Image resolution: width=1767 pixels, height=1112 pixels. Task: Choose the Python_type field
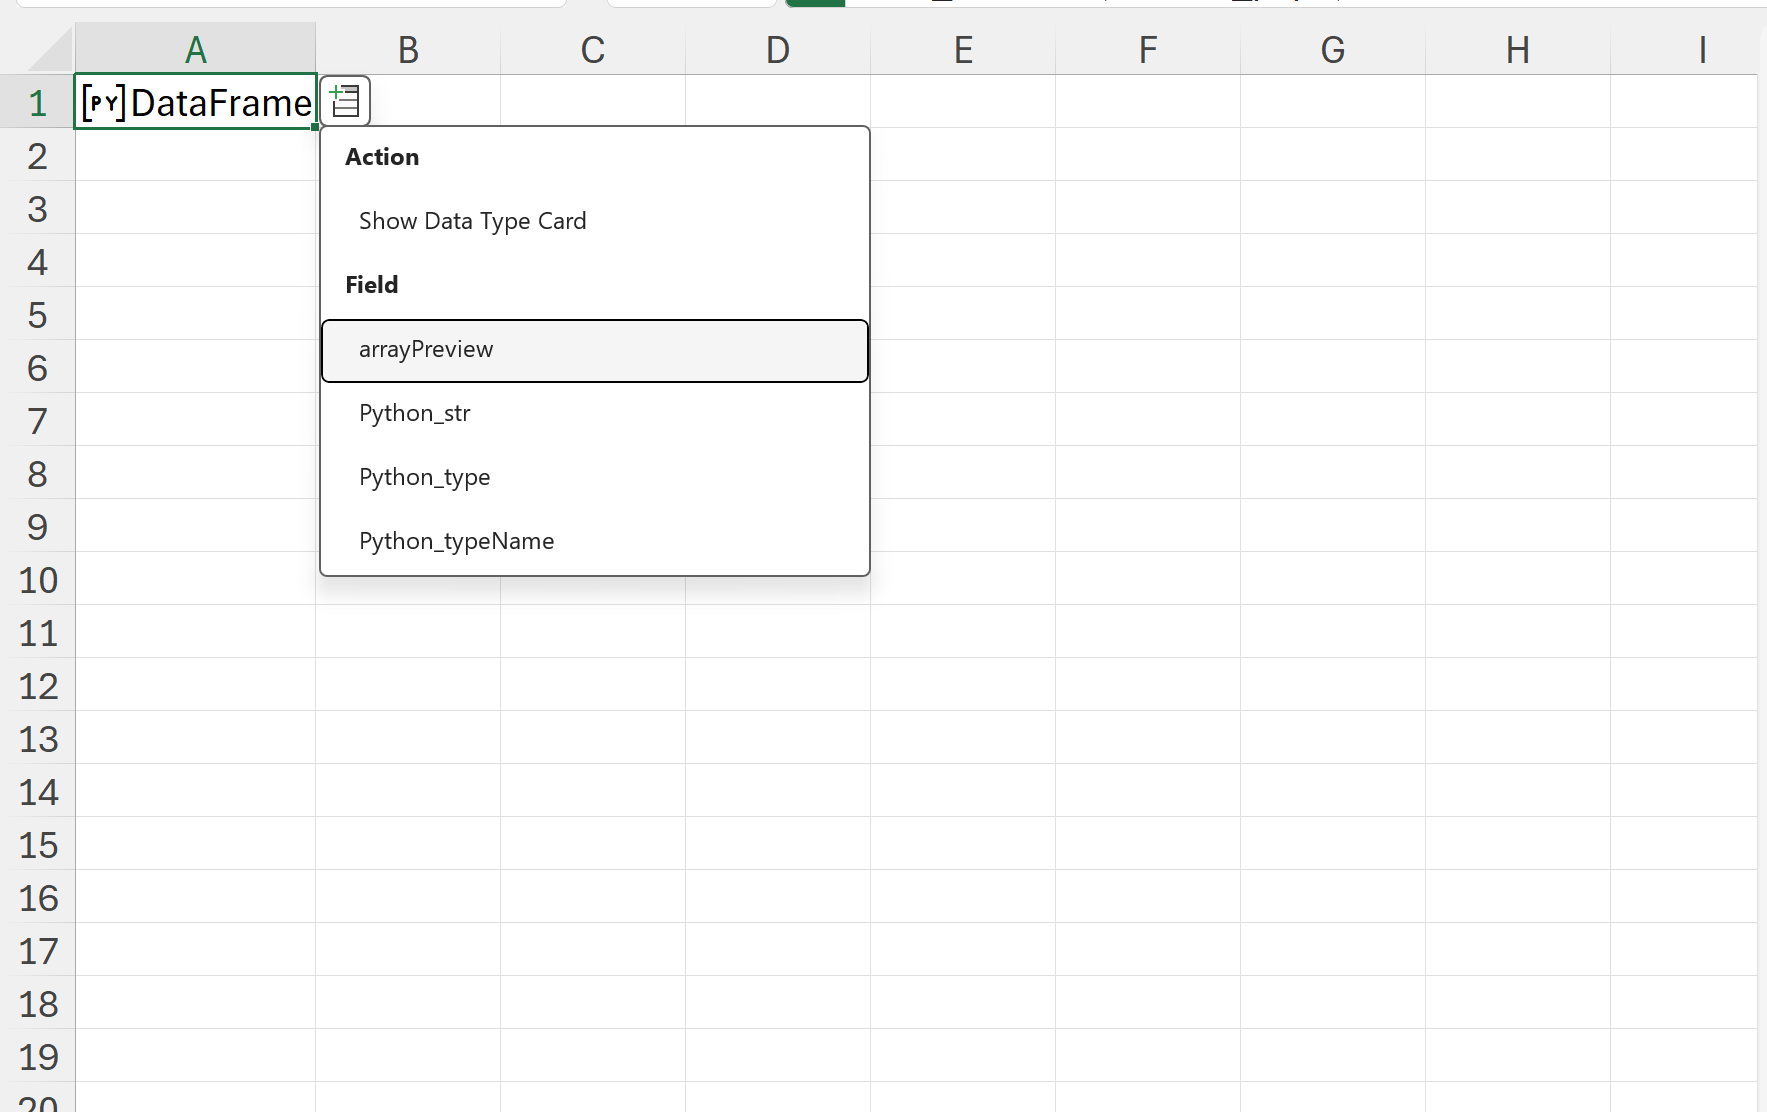[x=424, y=478]
